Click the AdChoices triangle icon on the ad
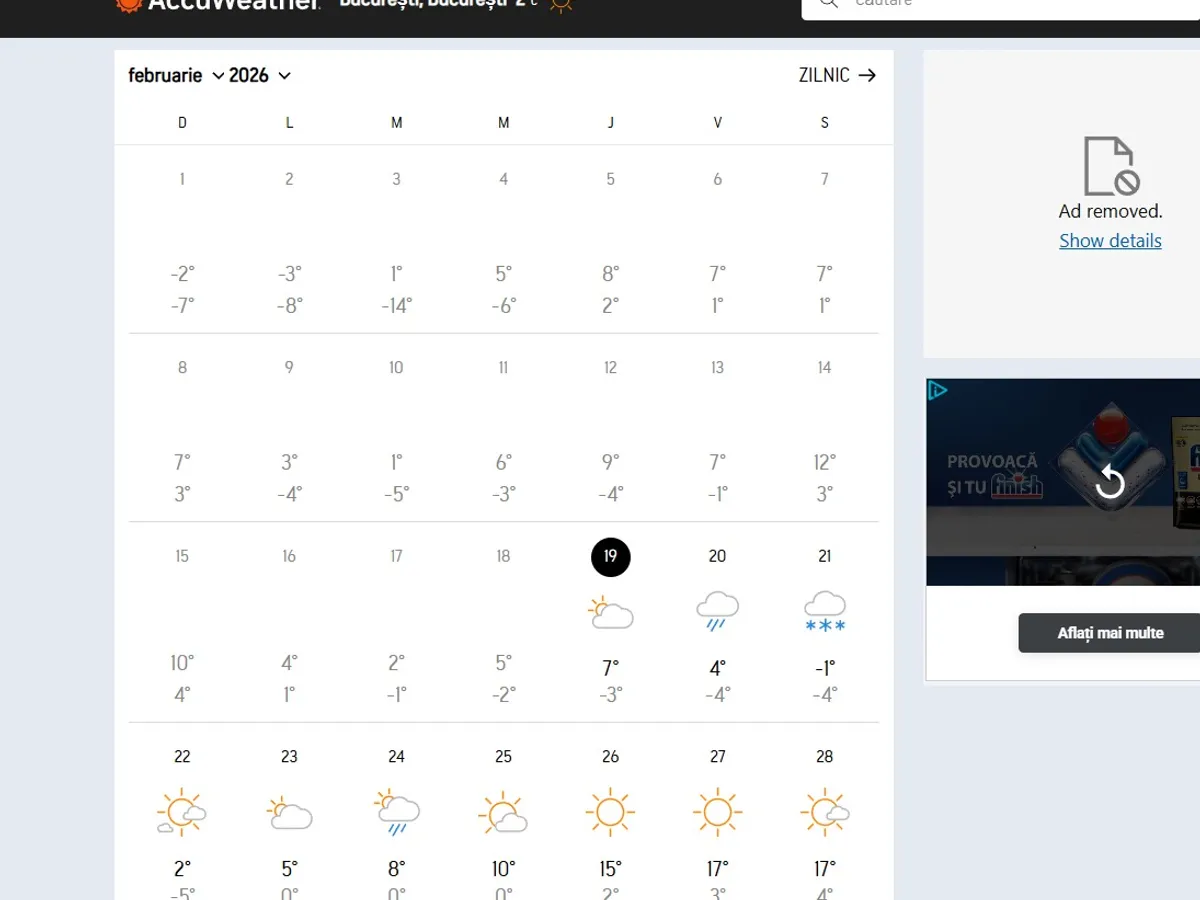1200x900 pixels. tap(937, 391)
